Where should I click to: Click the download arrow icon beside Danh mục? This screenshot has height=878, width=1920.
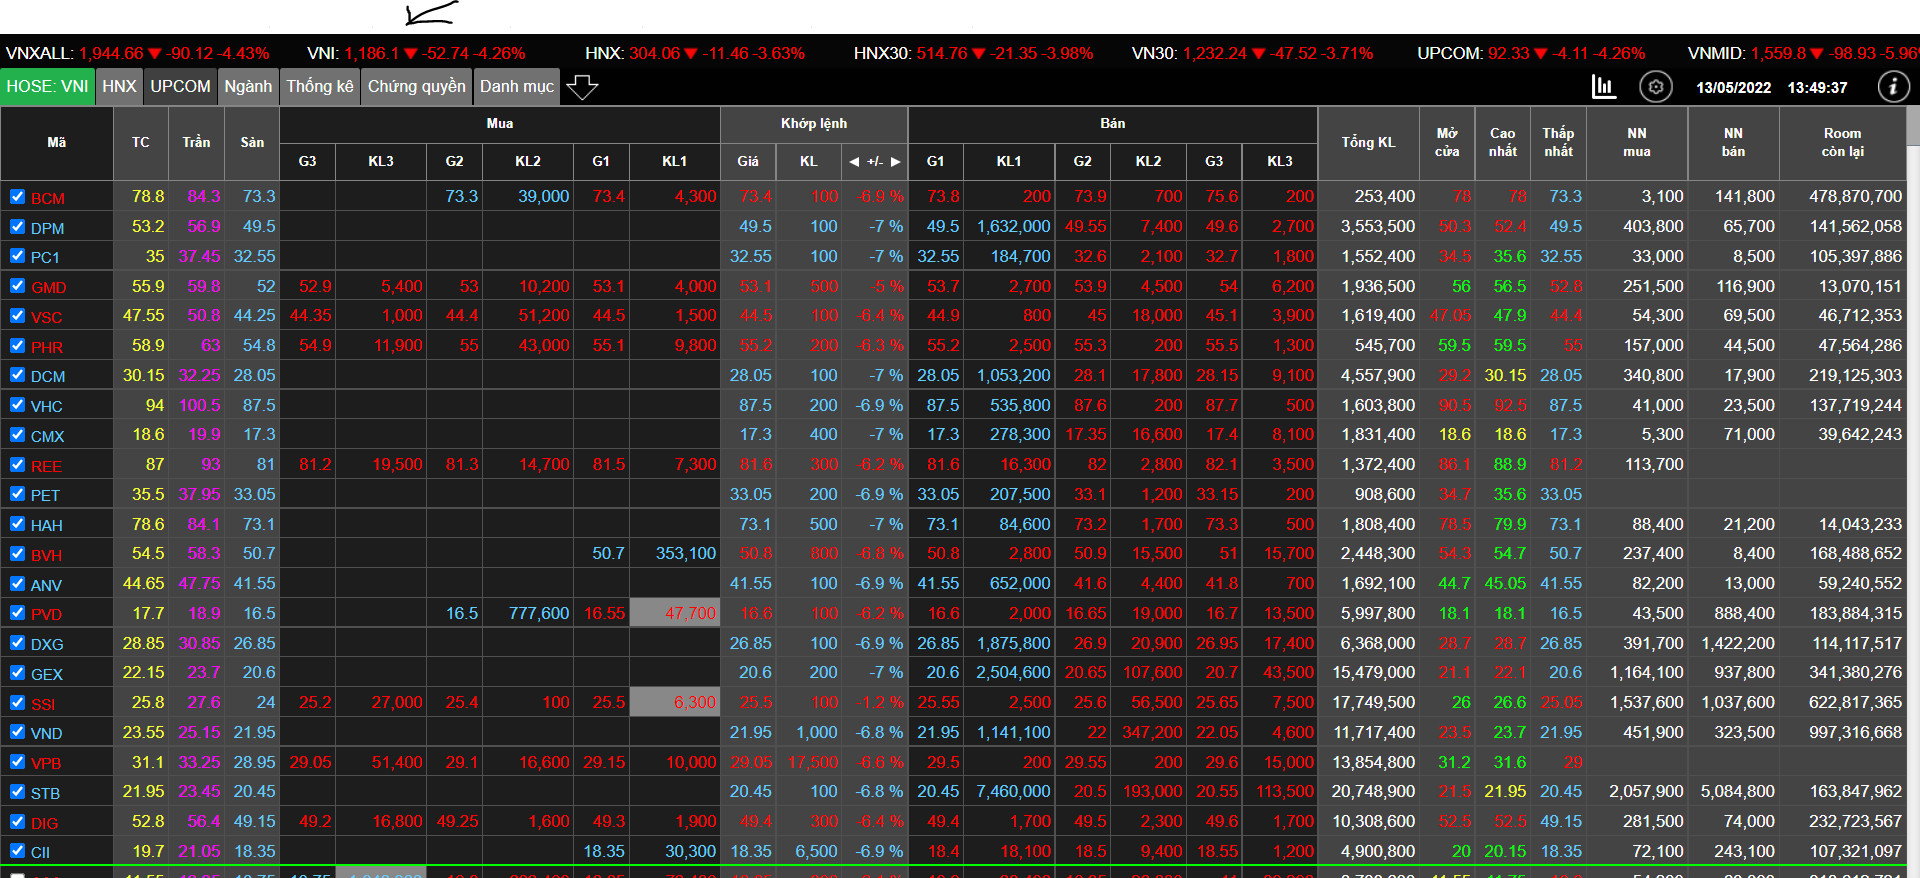582,87
